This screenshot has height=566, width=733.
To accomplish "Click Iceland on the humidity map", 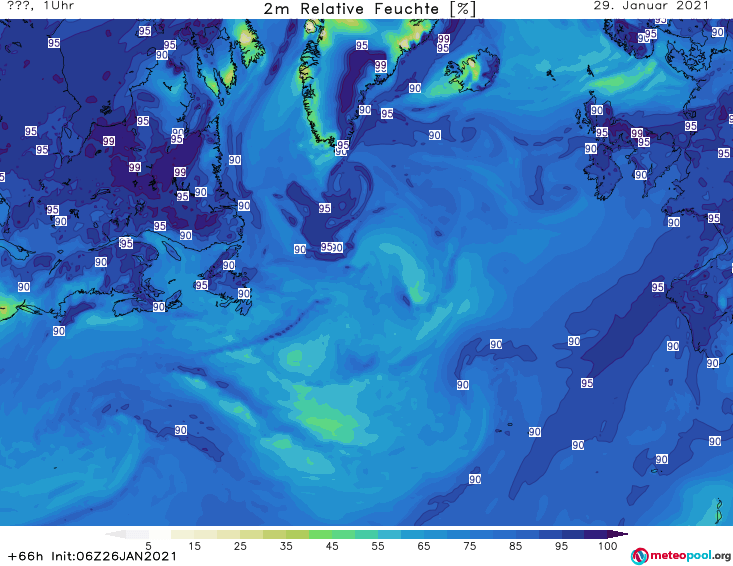I will pos(471,71).
